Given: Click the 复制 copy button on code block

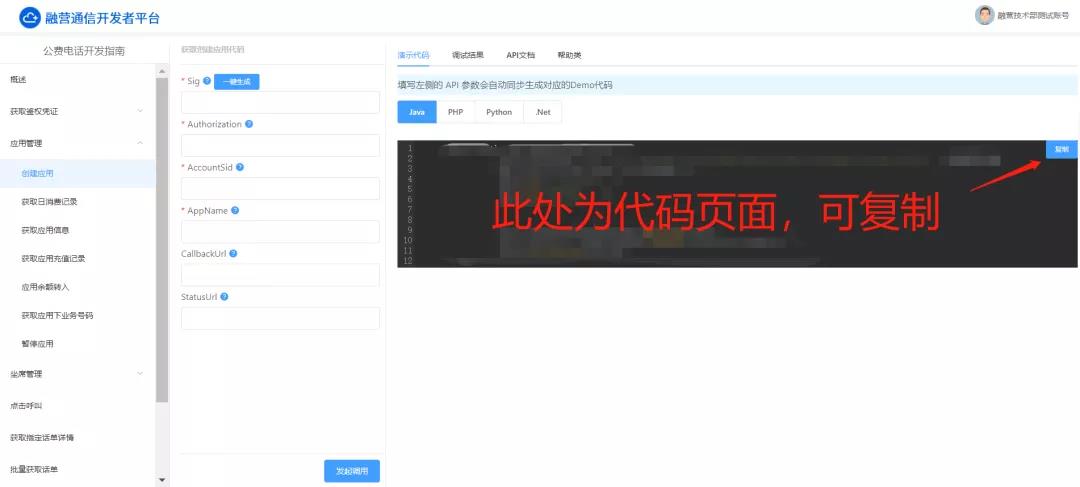Looking at the screenshot, I should pyautogui.click(x=1061, y=149).
